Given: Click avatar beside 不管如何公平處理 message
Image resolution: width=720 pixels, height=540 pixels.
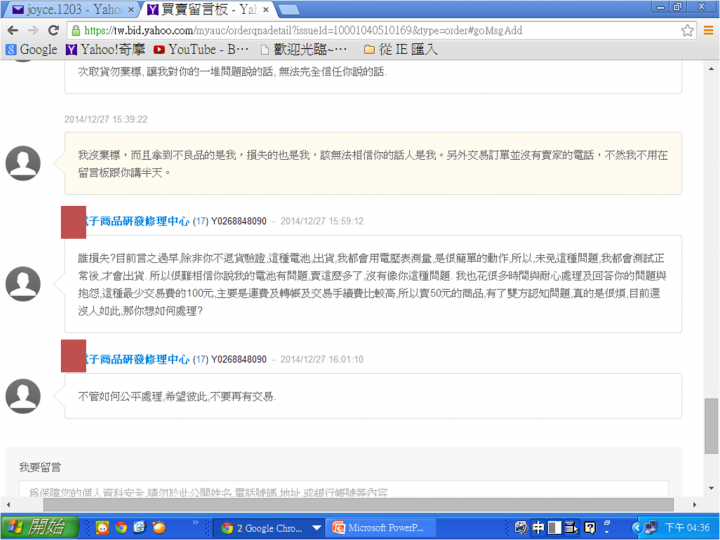Looking at the screenshot, I should tap(23, 396).
